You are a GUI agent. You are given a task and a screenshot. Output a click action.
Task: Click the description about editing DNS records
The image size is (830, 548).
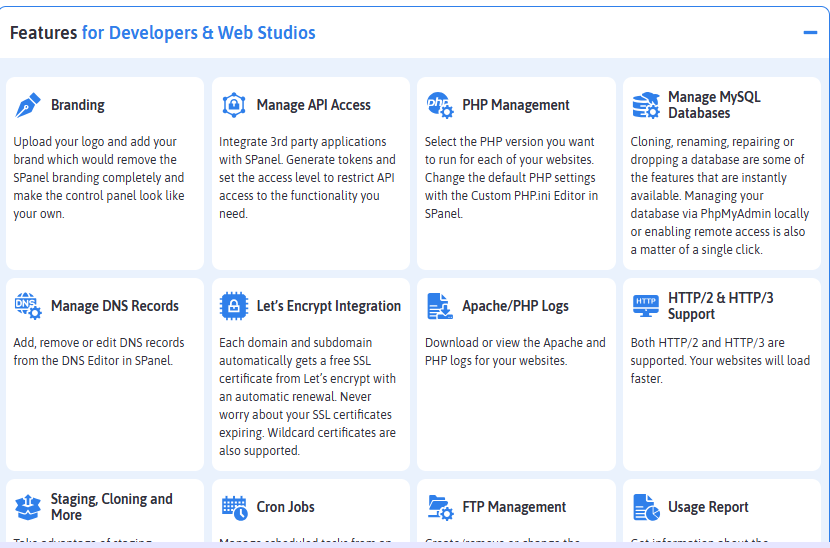99,352
